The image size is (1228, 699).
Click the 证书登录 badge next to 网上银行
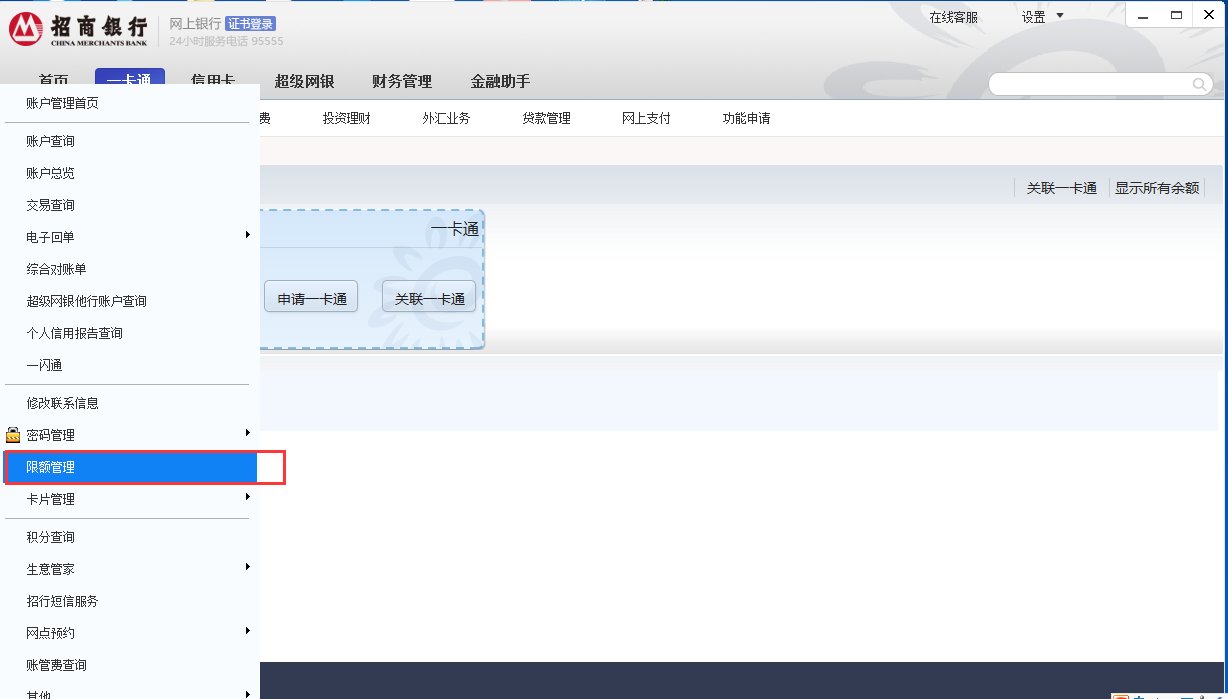click(x=249, y=23)
